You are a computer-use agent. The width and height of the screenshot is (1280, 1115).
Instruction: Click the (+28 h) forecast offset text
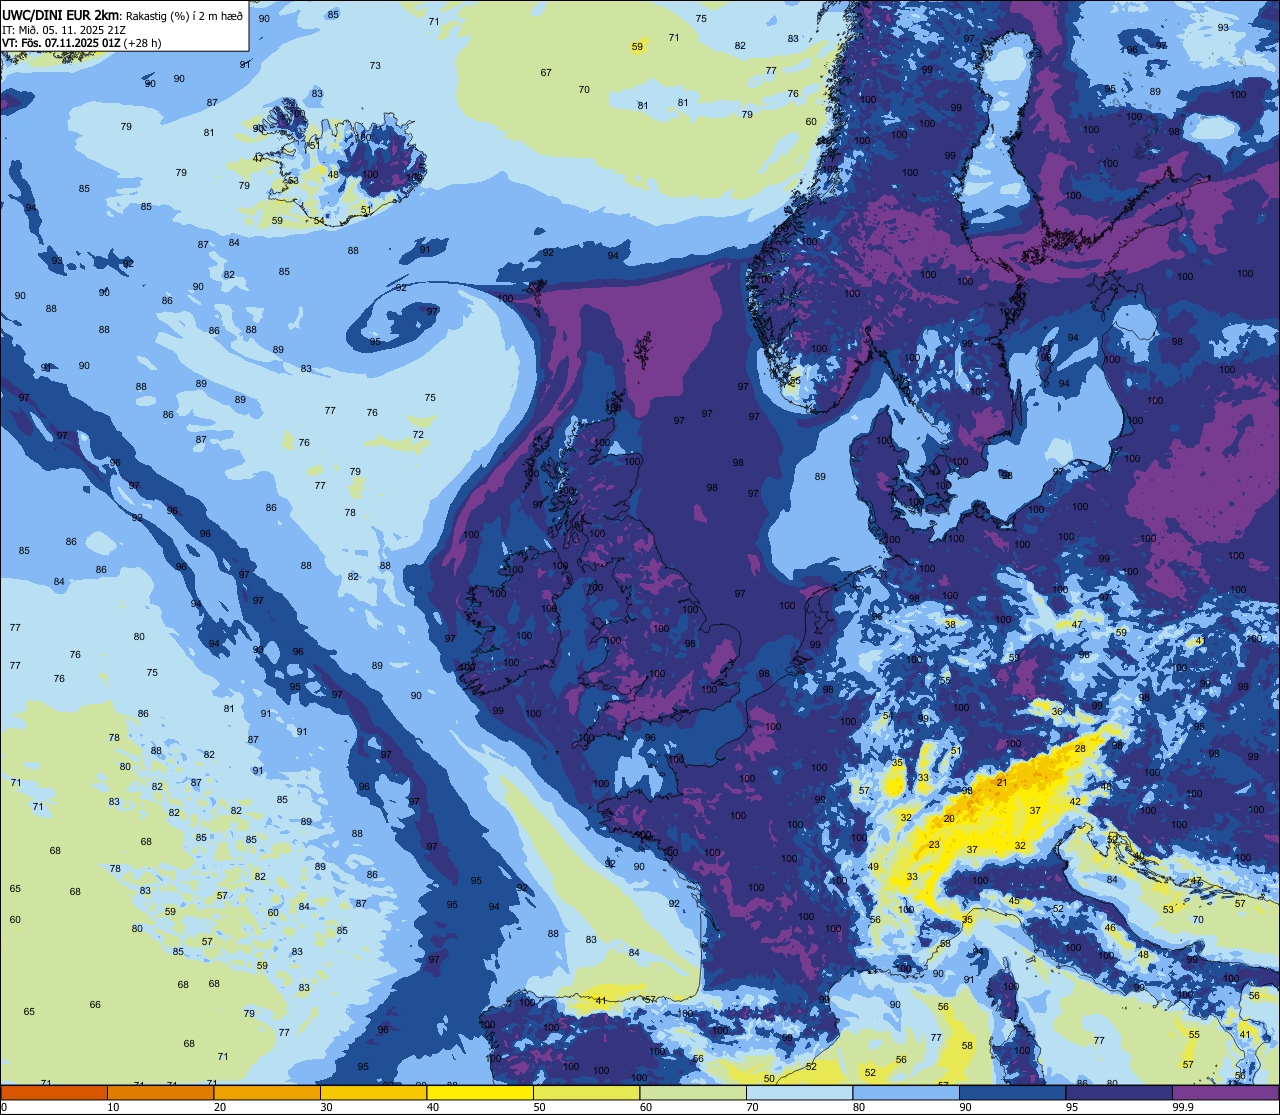pyautogui.click(x=142, y=42)
